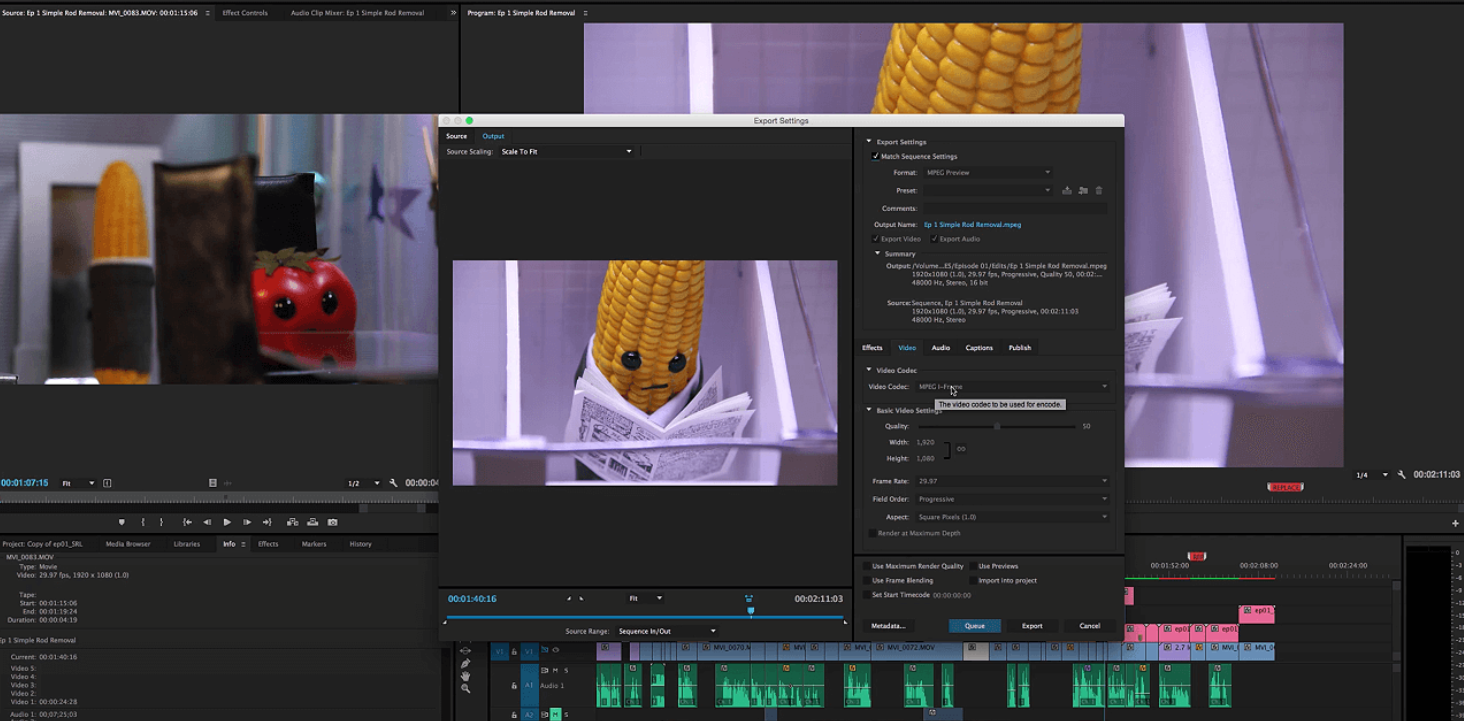Play the clip in Source monitor
The height and width of the screenshot is (721, 1464).
(x=227, y=522)
